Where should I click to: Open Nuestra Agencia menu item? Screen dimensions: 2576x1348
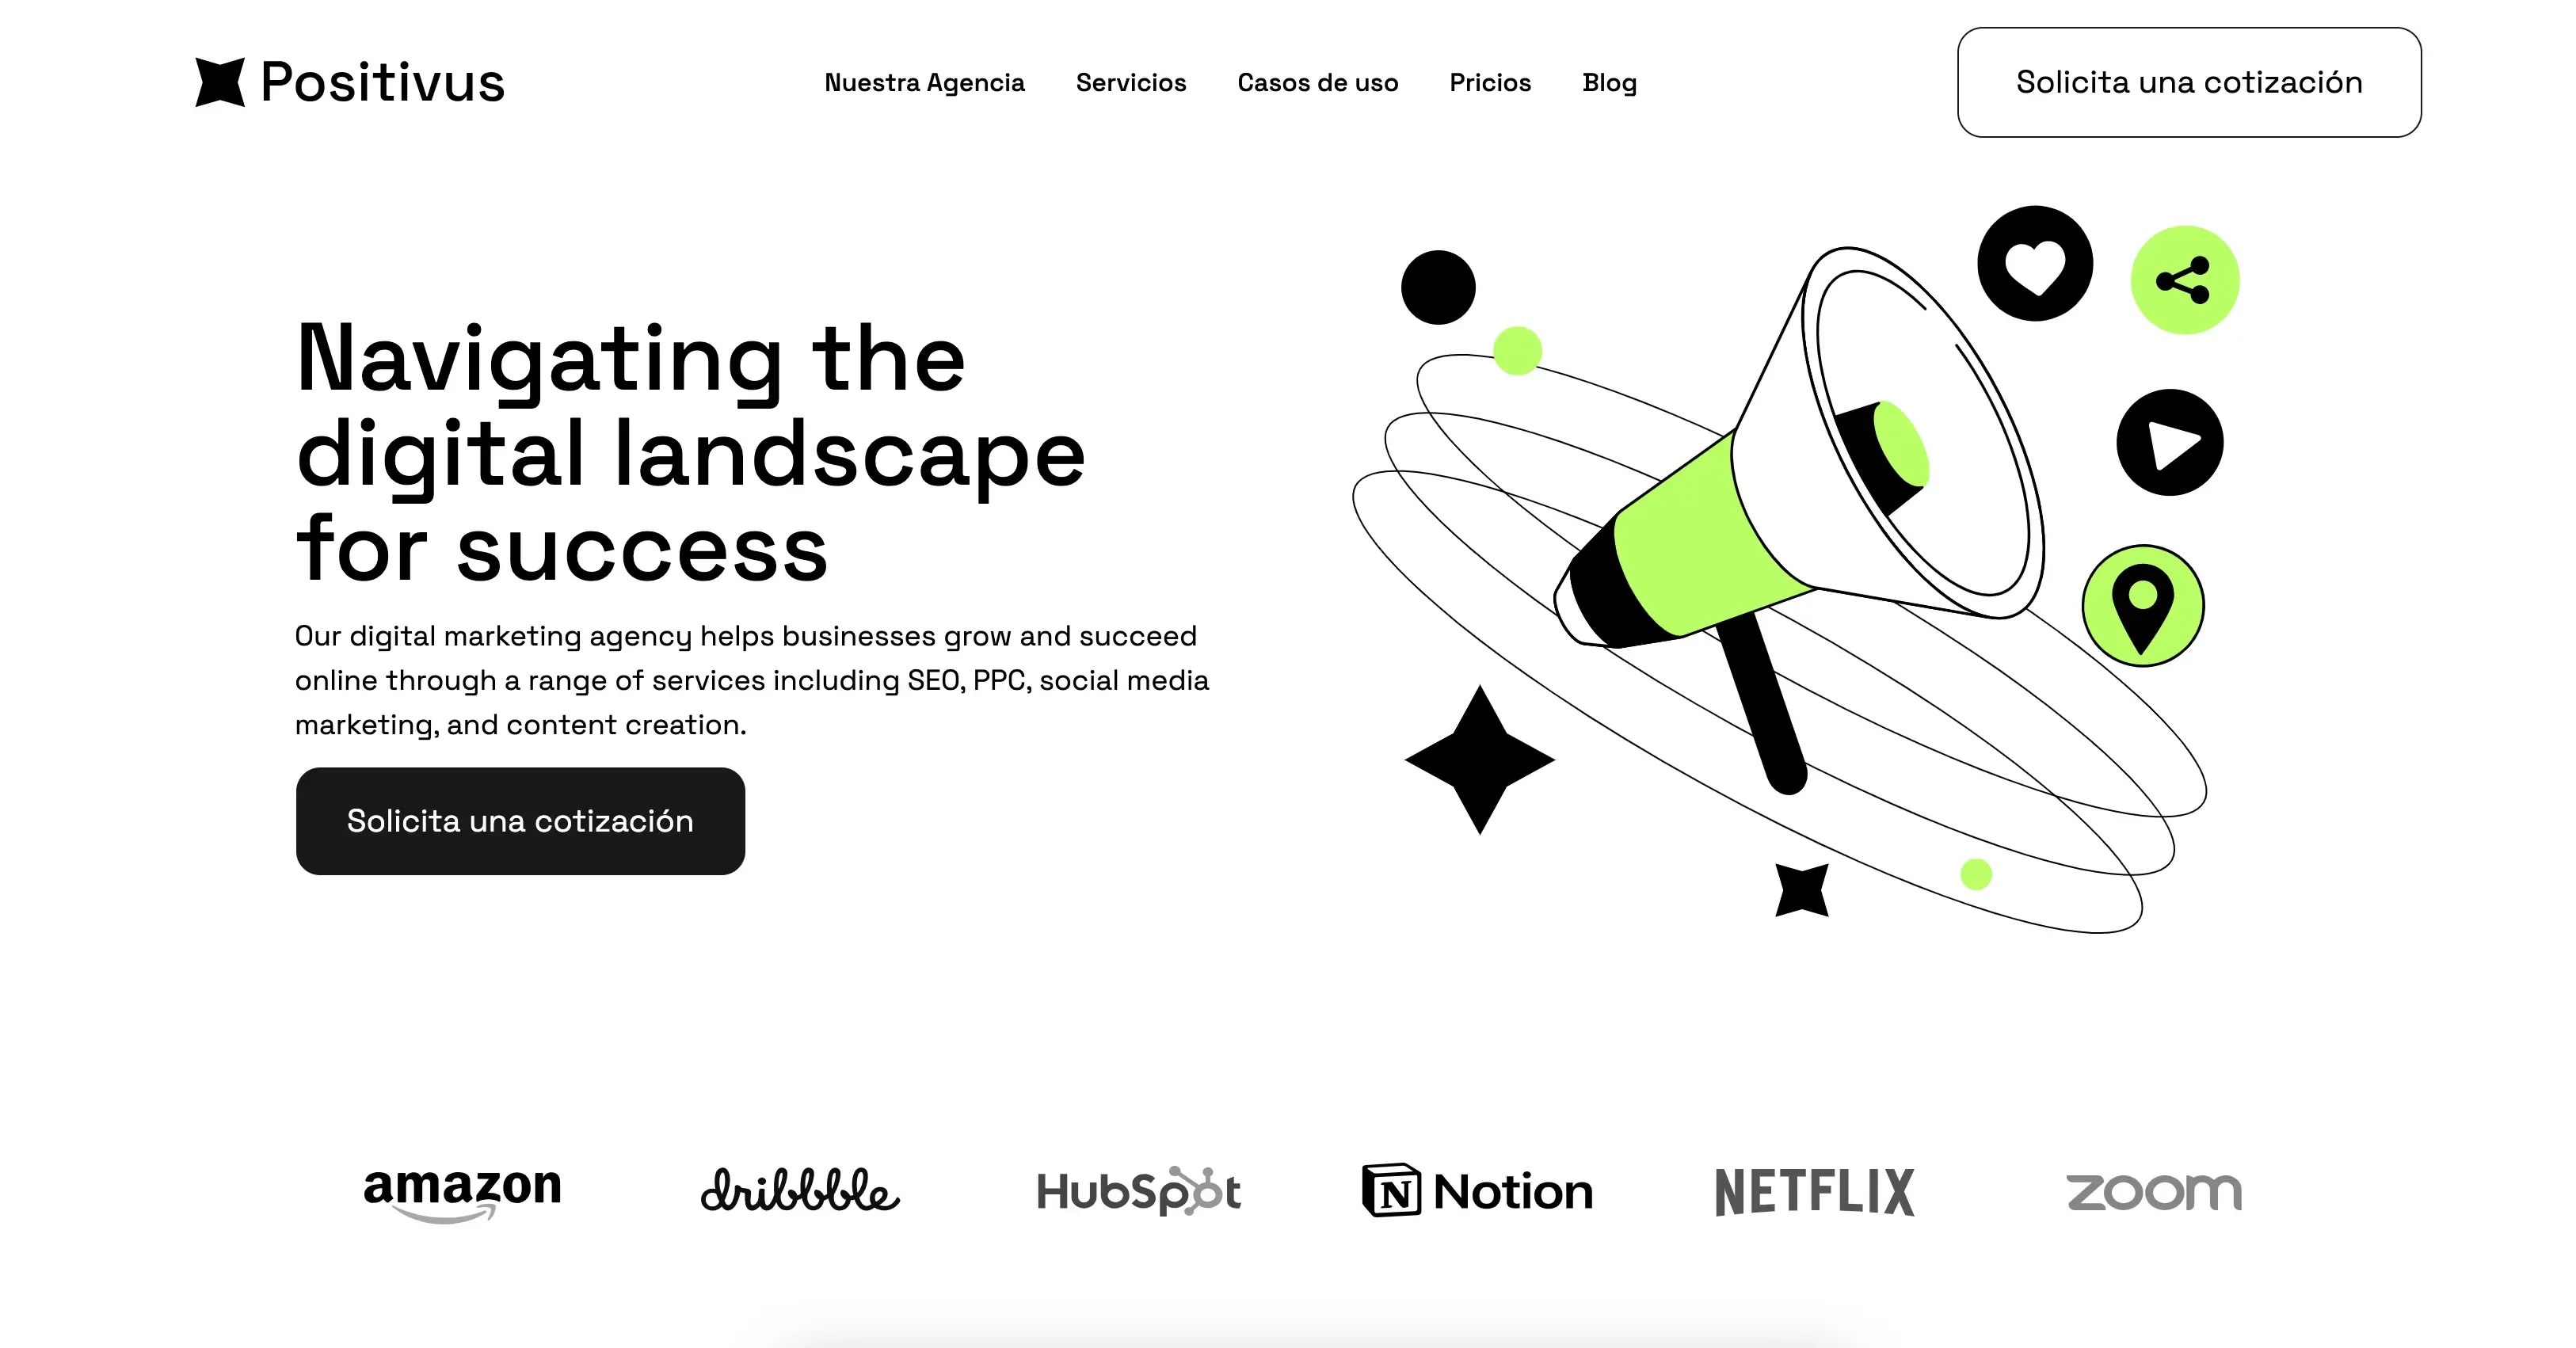[922, 82]
